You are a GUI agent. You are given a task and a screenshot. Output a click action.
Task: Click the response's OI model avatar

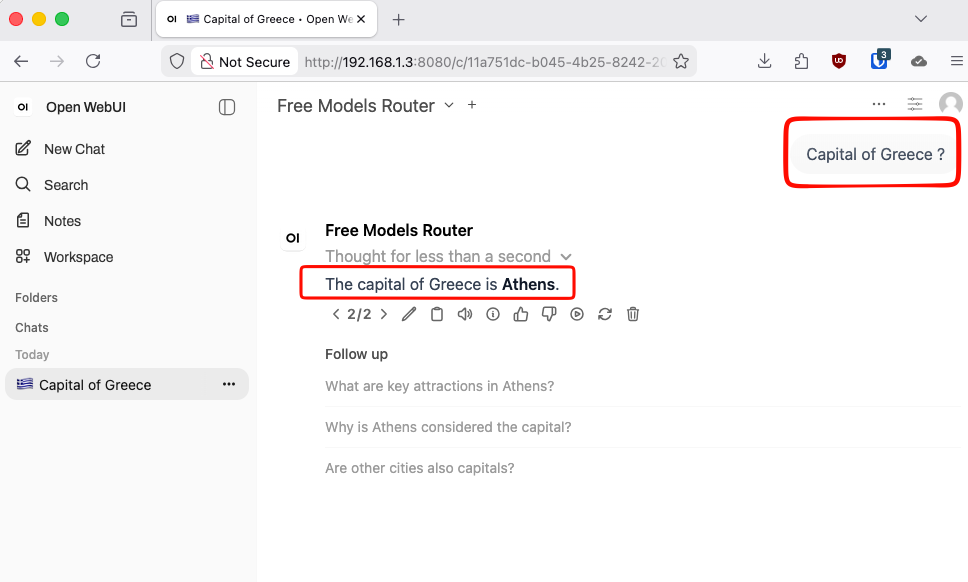pyautogui.click(x=293, y=238)
